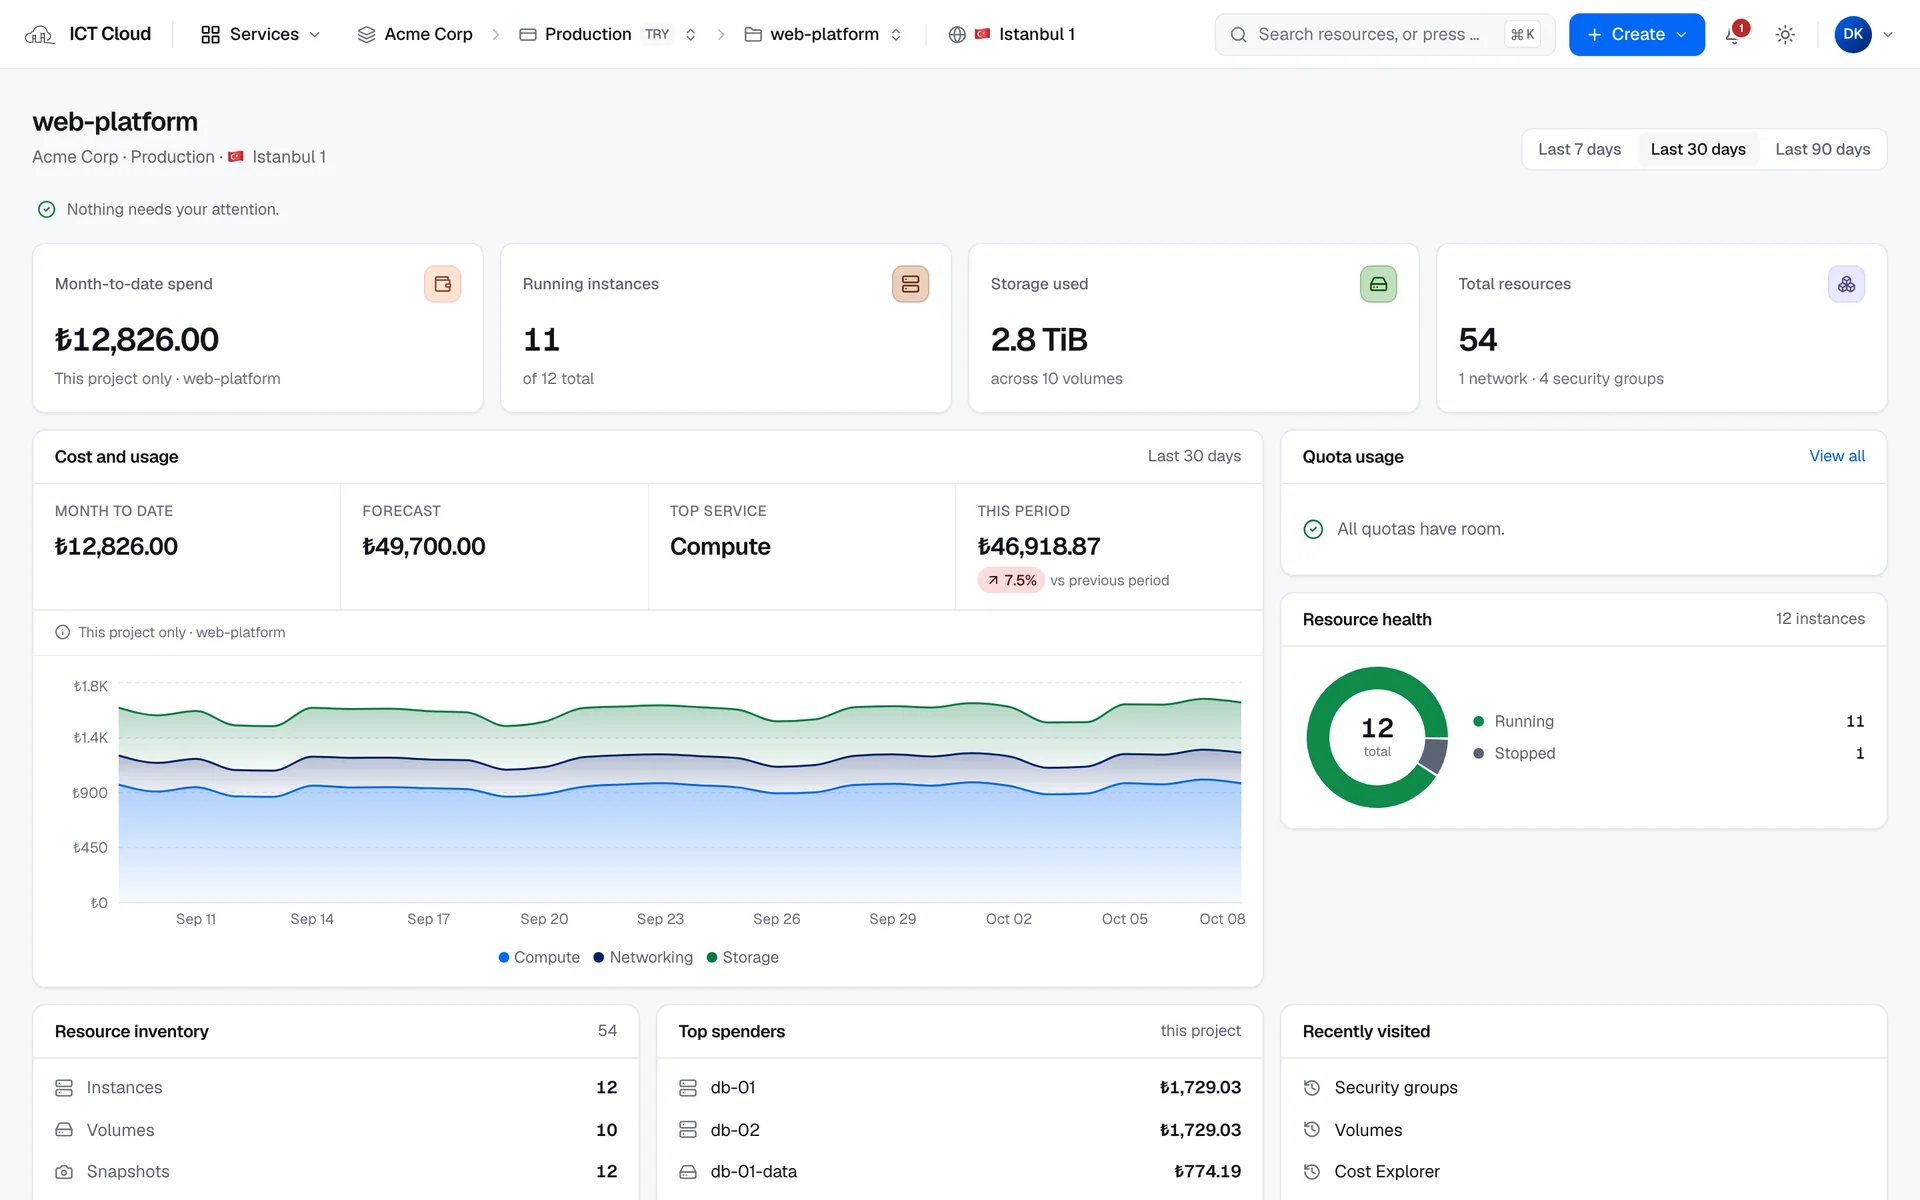The image size is (1920, 1200).
Task: Click the history icon beside Cost Explorer
Action: (1312, 1172)
